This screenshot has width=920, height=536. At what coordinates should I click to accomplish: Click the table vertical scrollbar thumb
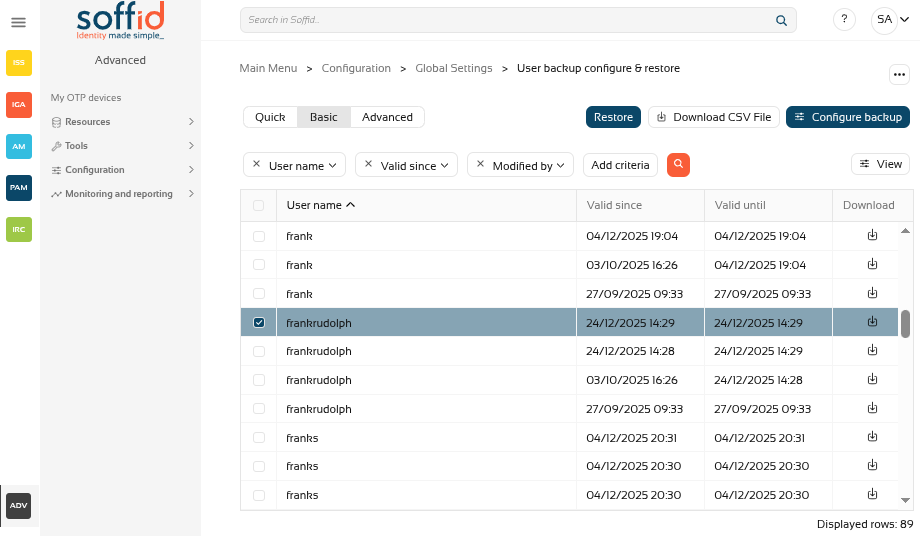(x=905, y=324)
